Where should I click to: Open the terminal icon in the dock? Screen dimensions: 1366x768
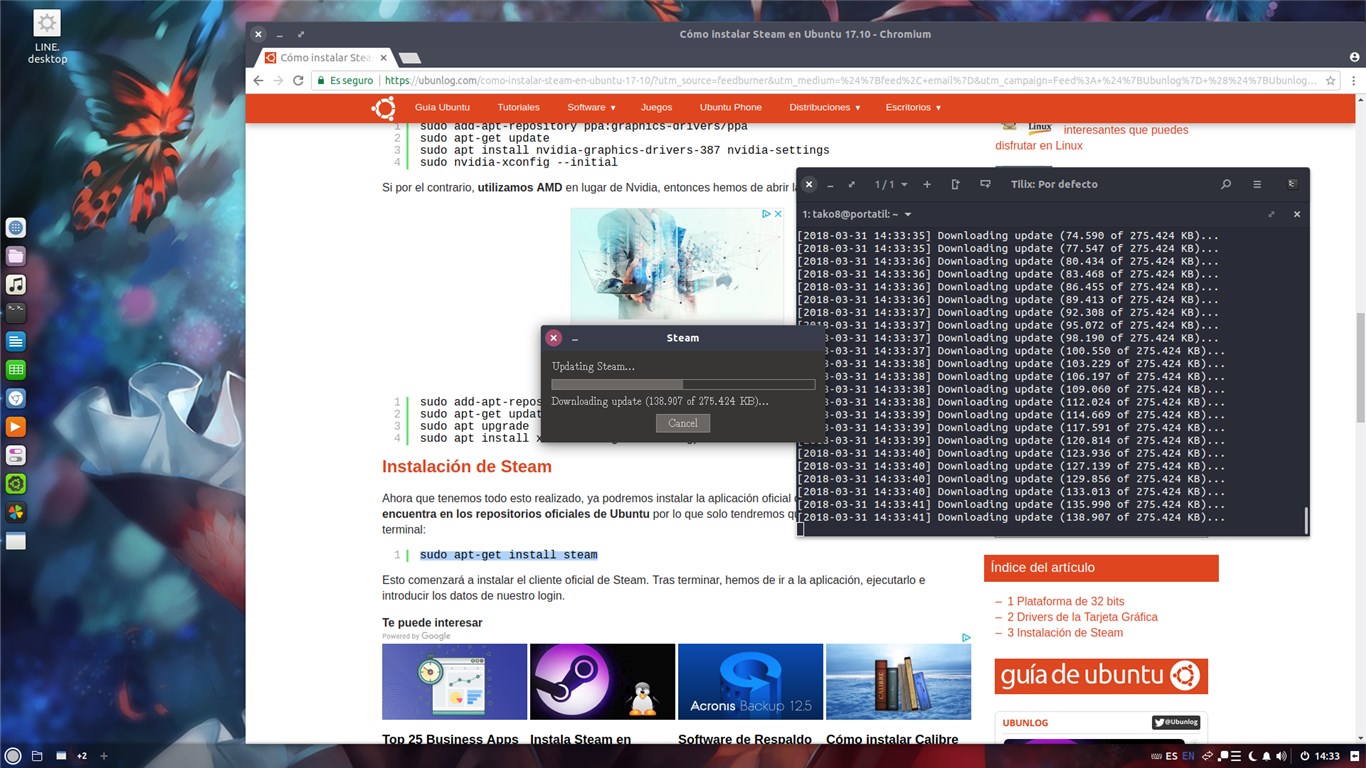click(15, 313)
